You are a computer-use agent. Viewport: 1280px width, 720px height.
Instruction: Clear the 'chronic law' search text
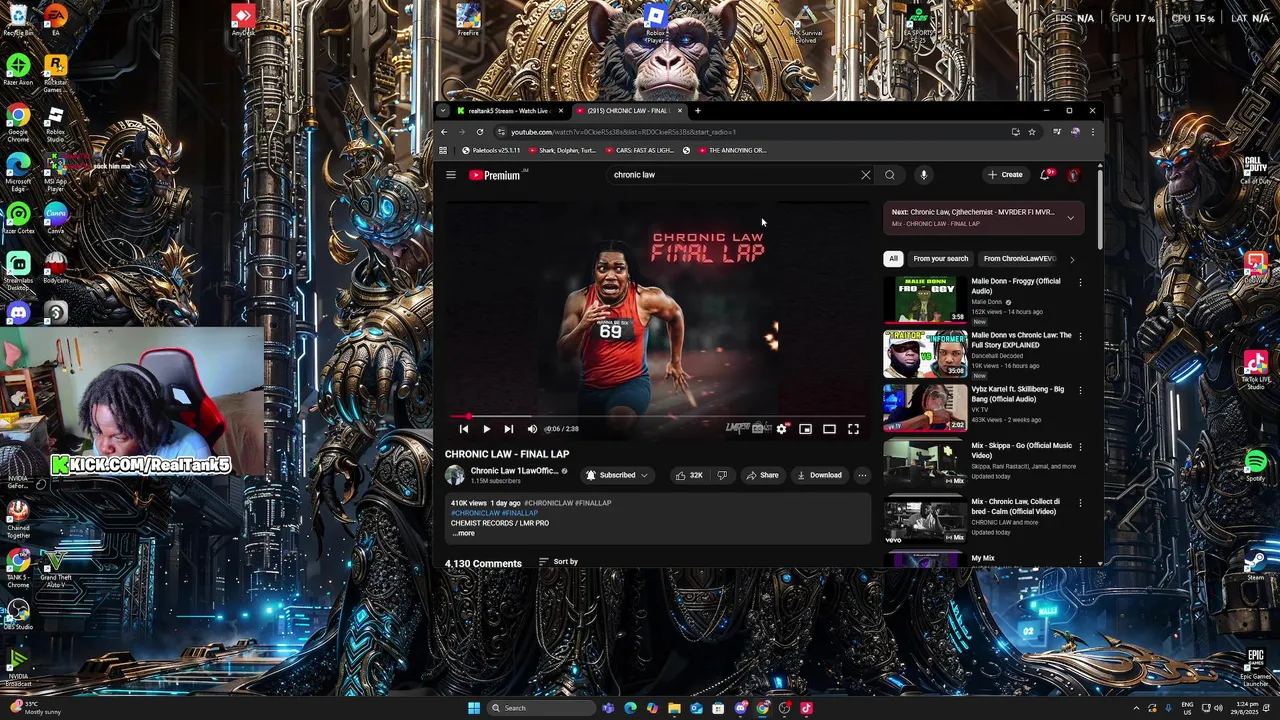[x=866, y=175]
